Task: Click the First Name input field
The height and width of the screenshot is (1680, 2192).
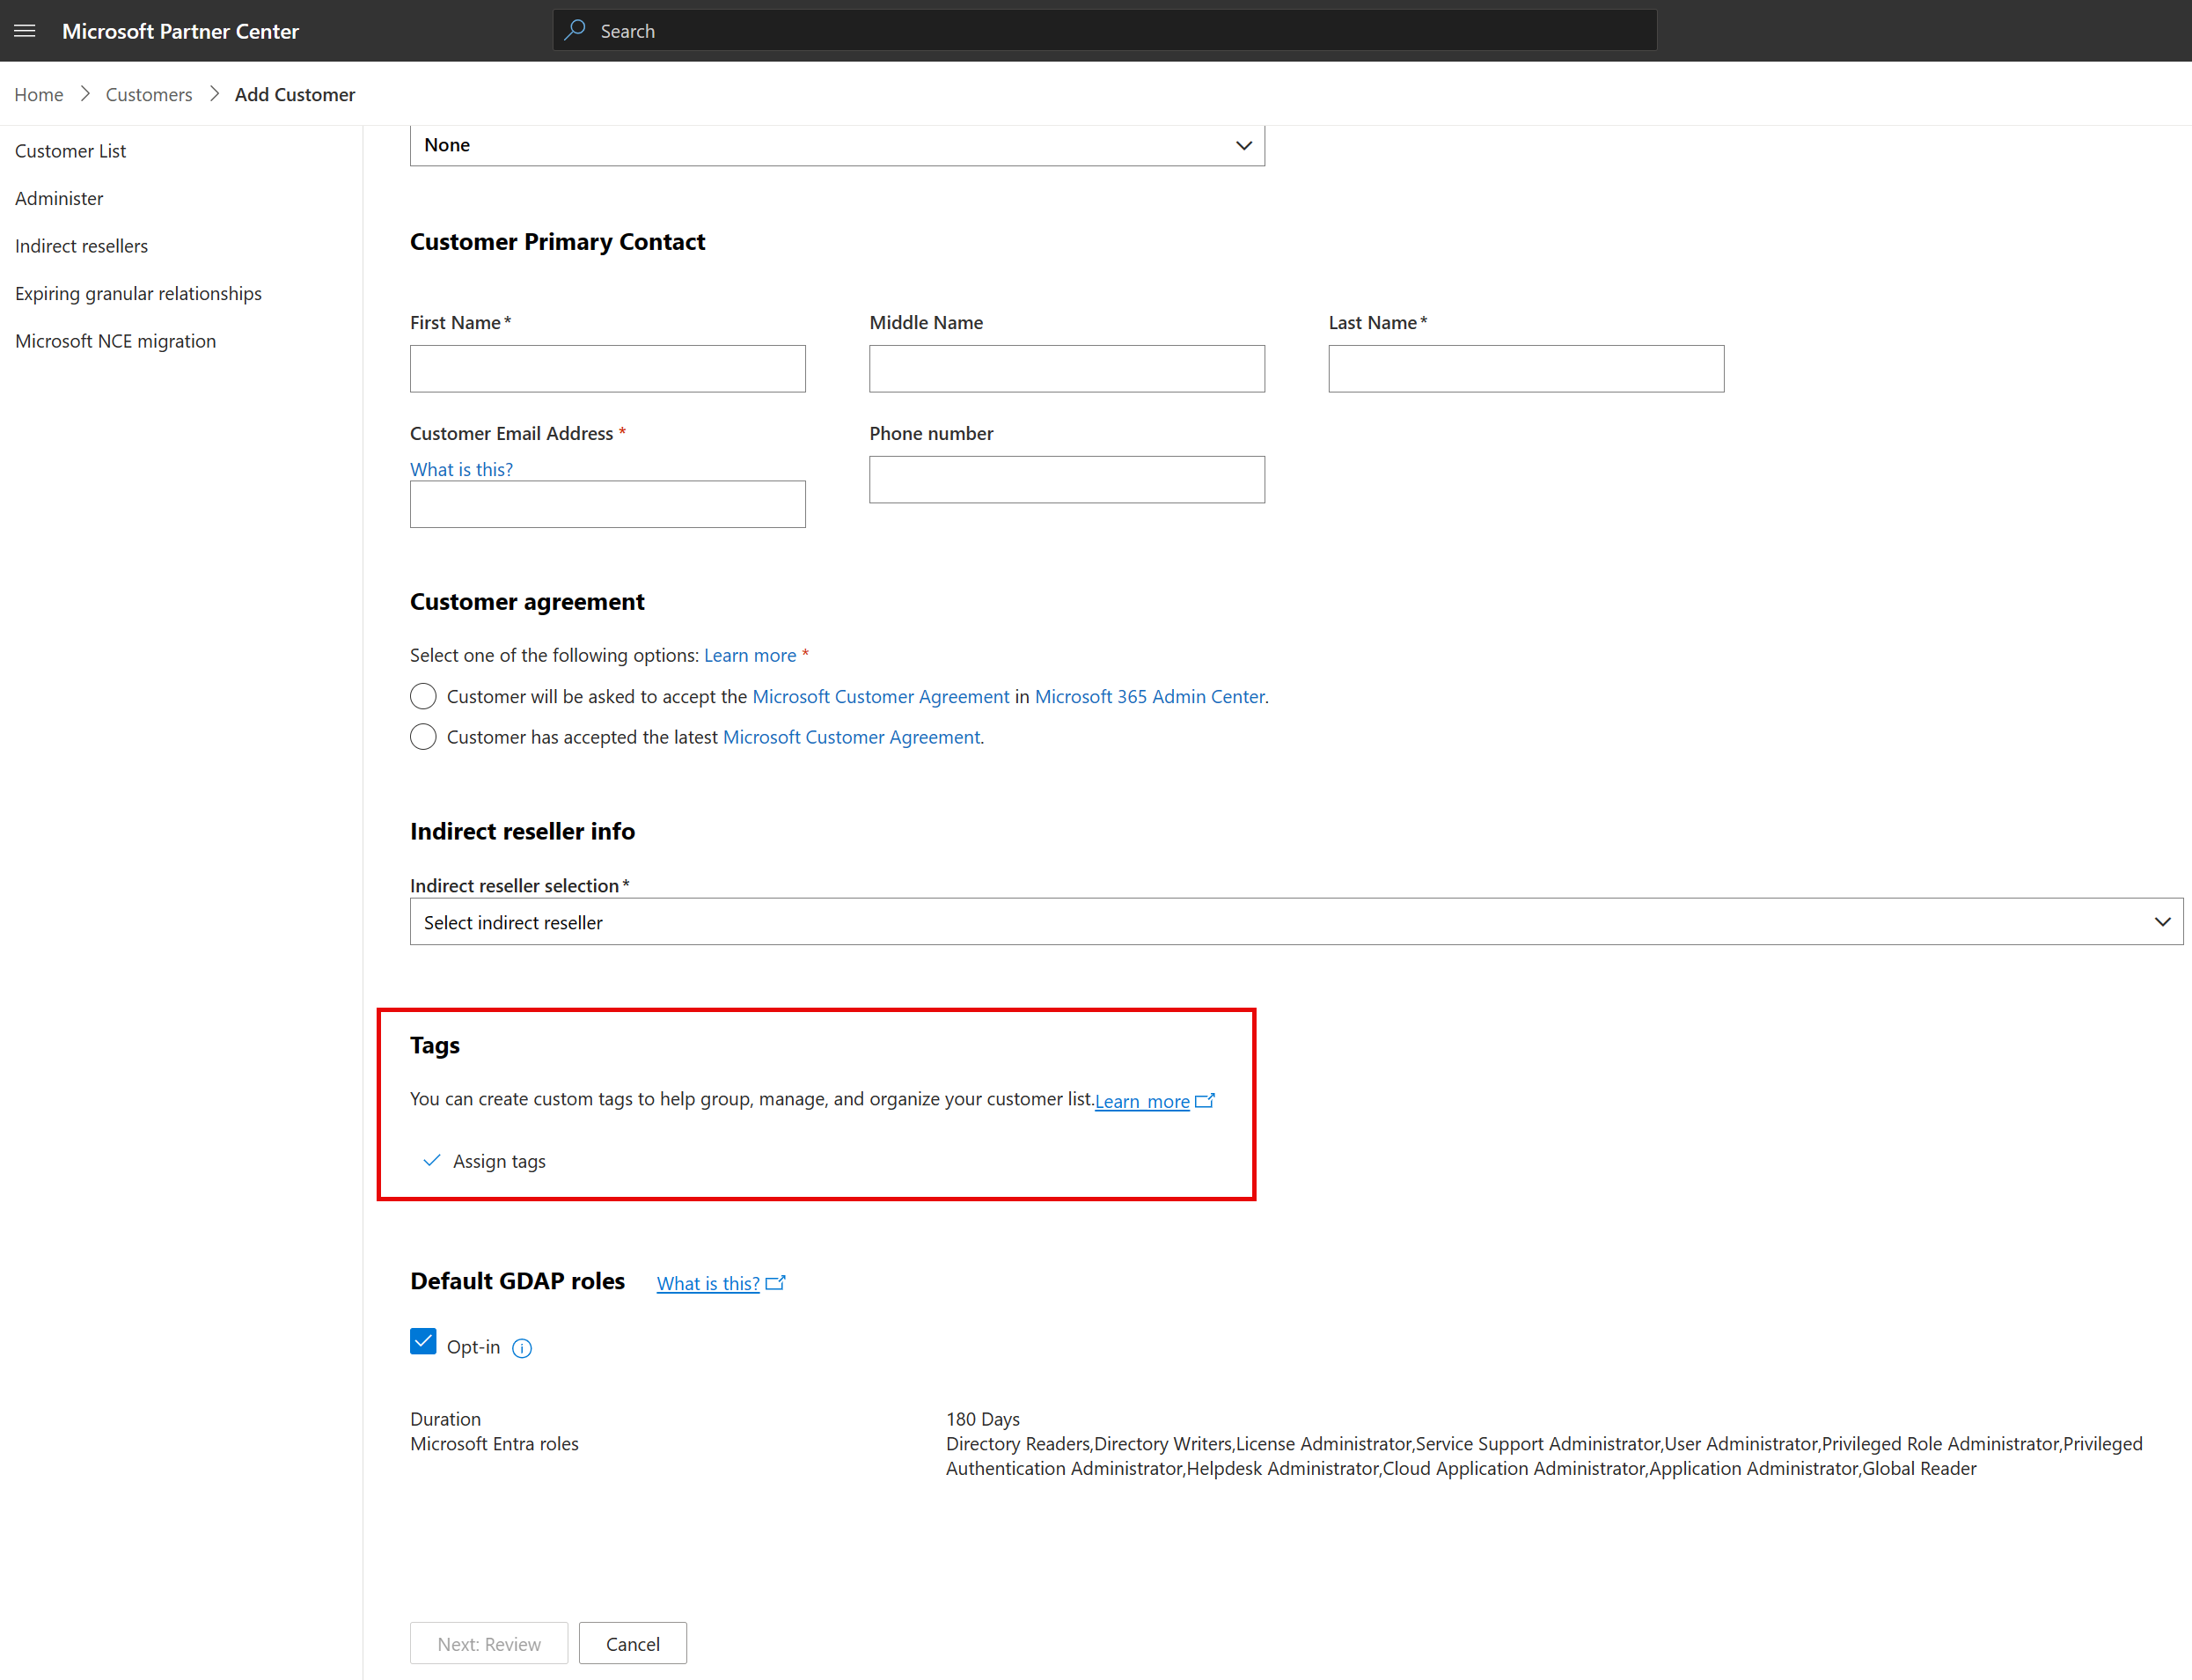Action: pyautogui.click(x=607, y=369)
